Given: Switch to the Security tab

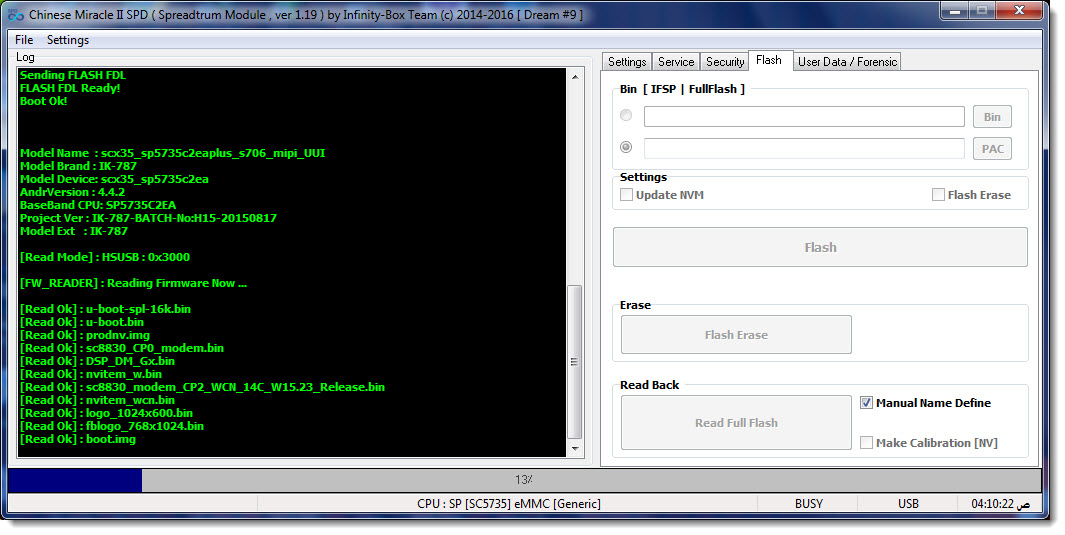Looking at the screenshot, I should point(725,62).
